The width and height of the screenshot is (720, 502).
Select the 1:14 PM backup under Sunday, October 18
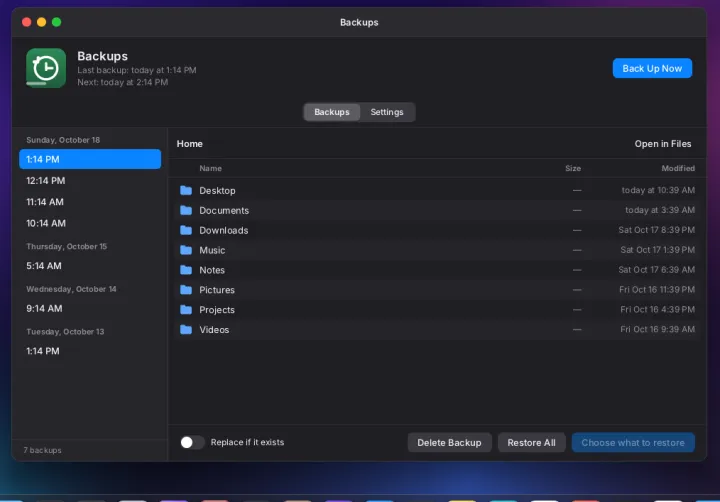(90, 159)
